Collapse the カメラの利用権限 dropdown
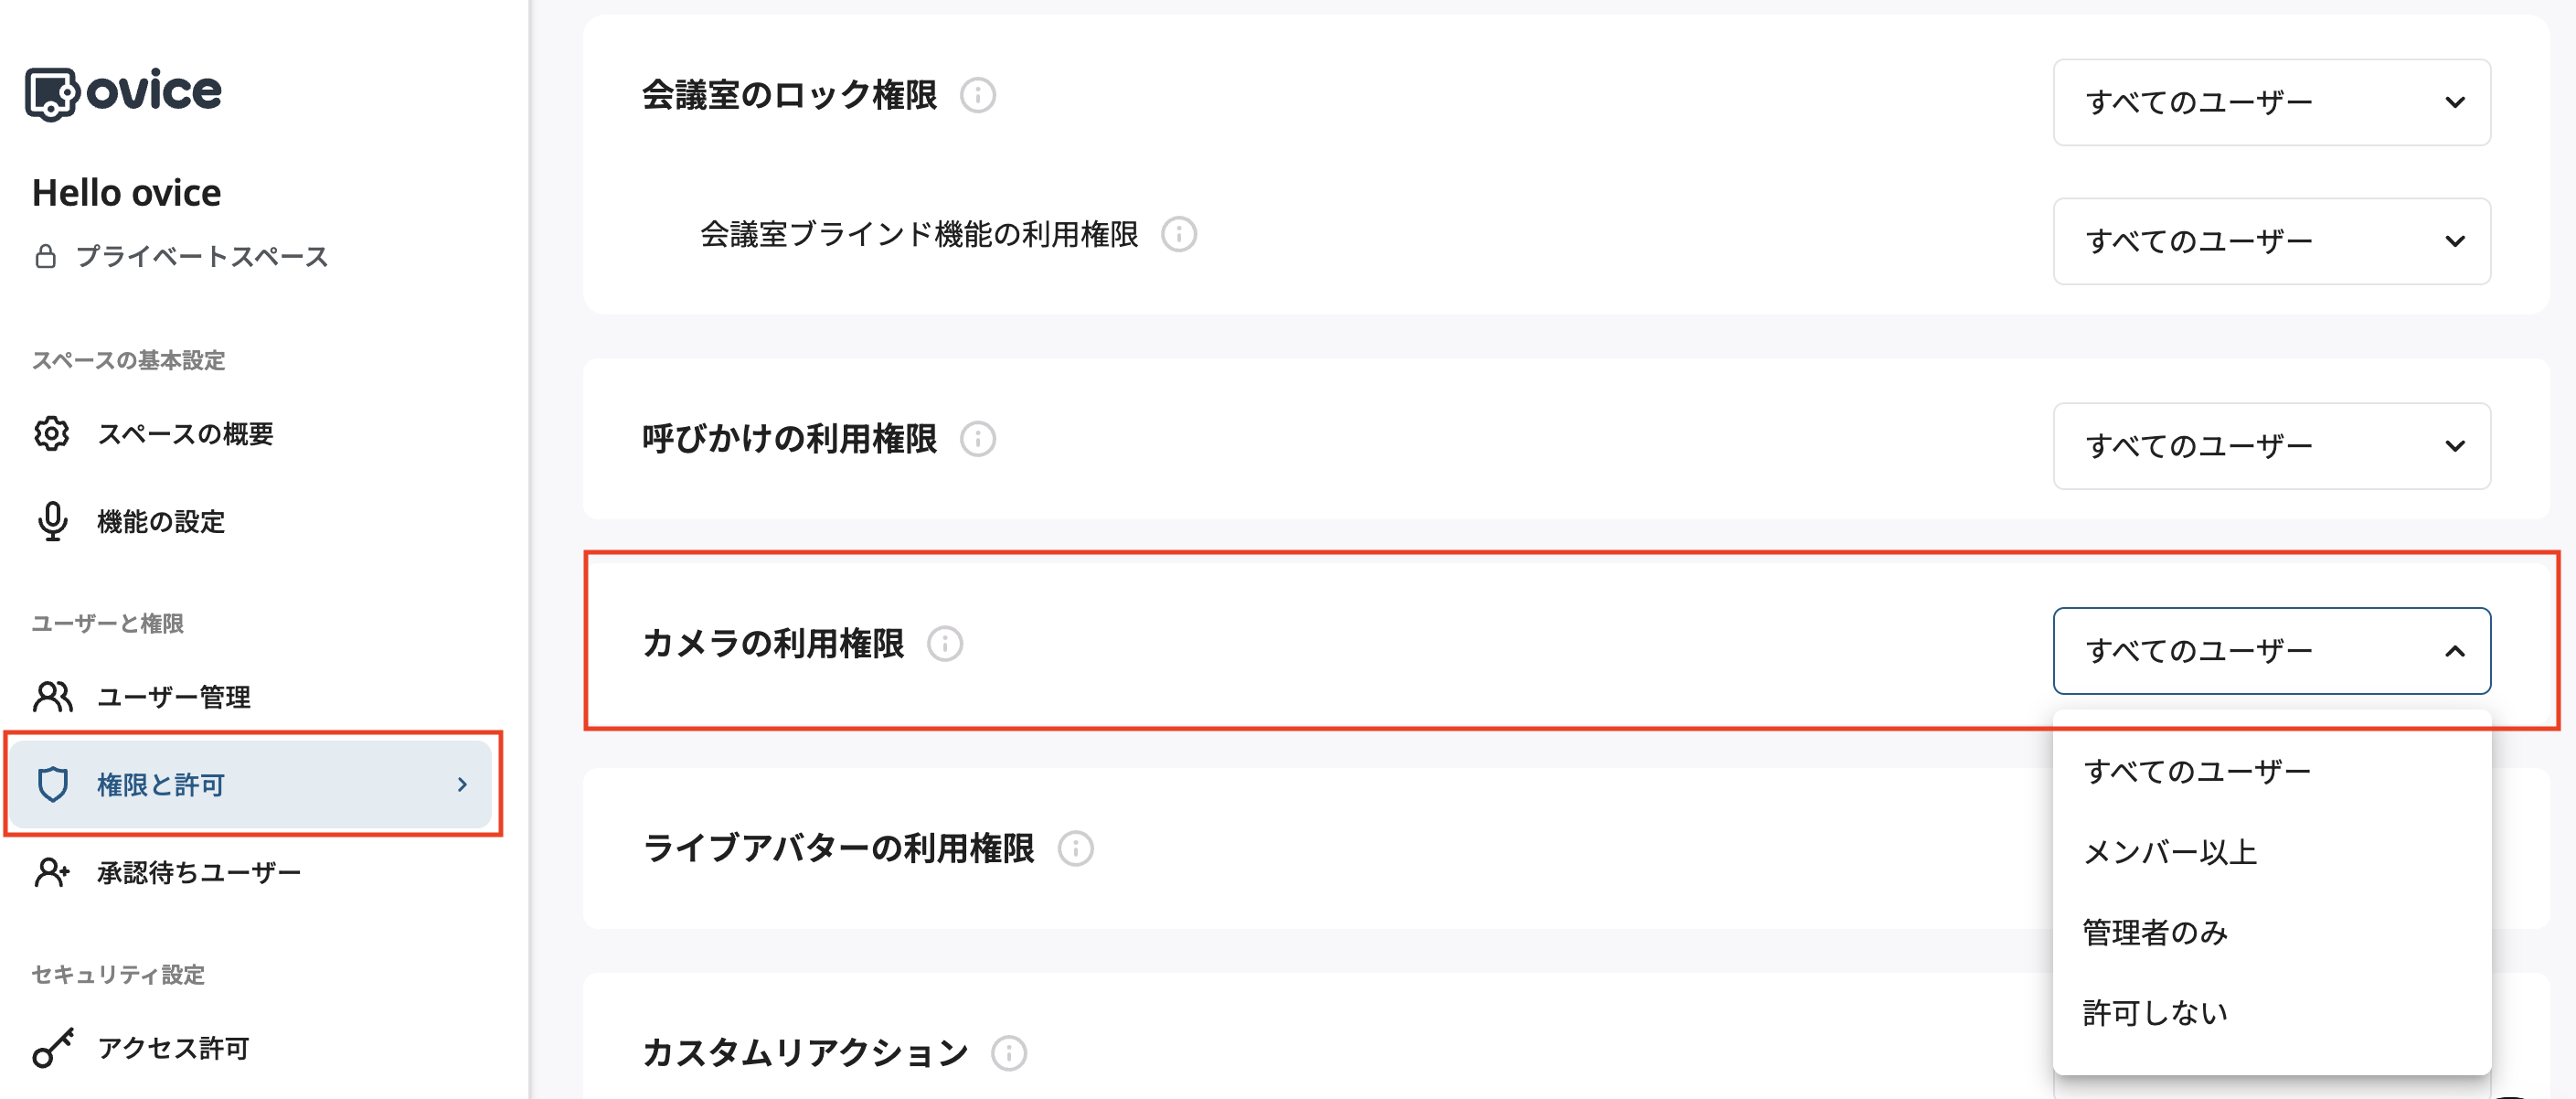Image resolution: width=2576 pixels, height=1099 pixels. pos(2270,651)
